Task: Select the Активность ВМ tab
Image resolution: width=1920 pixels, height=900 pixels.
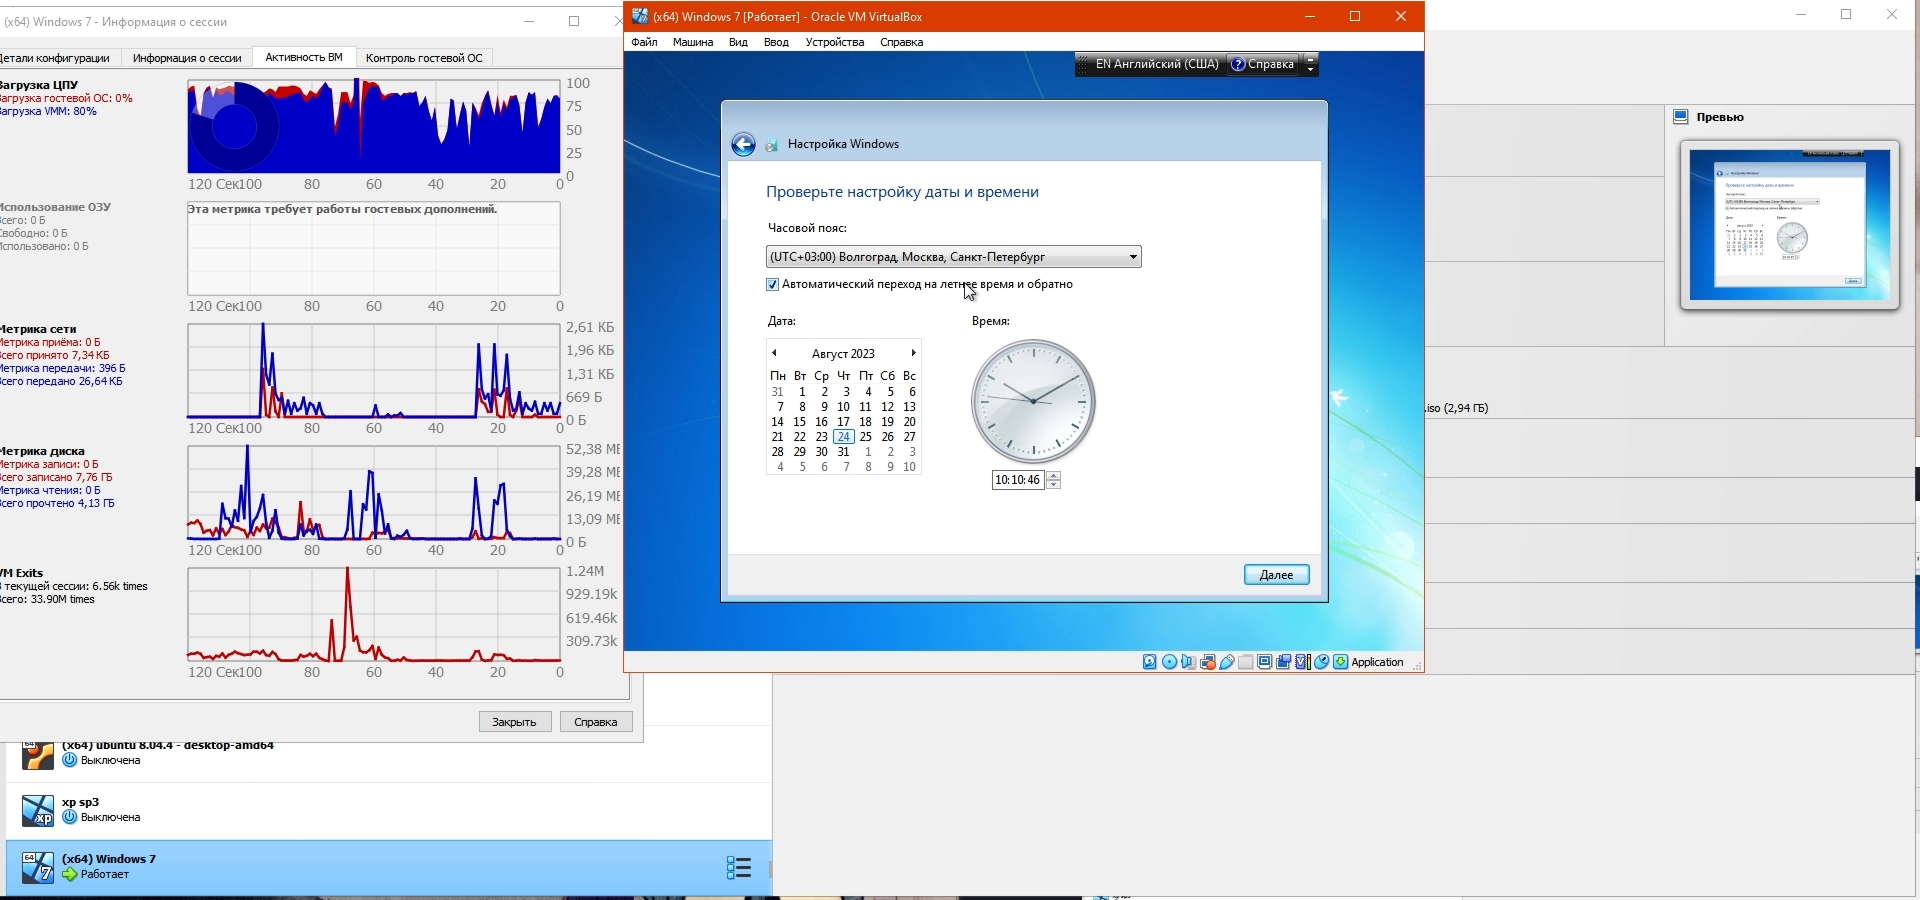Action: [304, 57]
